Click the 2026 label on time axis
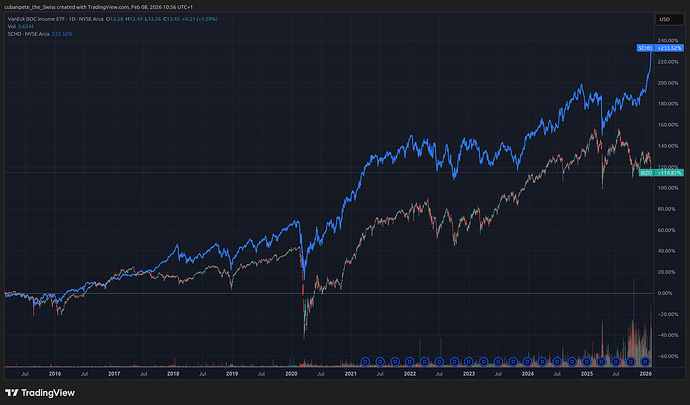 pyautogui.click(x=645, y=373)
